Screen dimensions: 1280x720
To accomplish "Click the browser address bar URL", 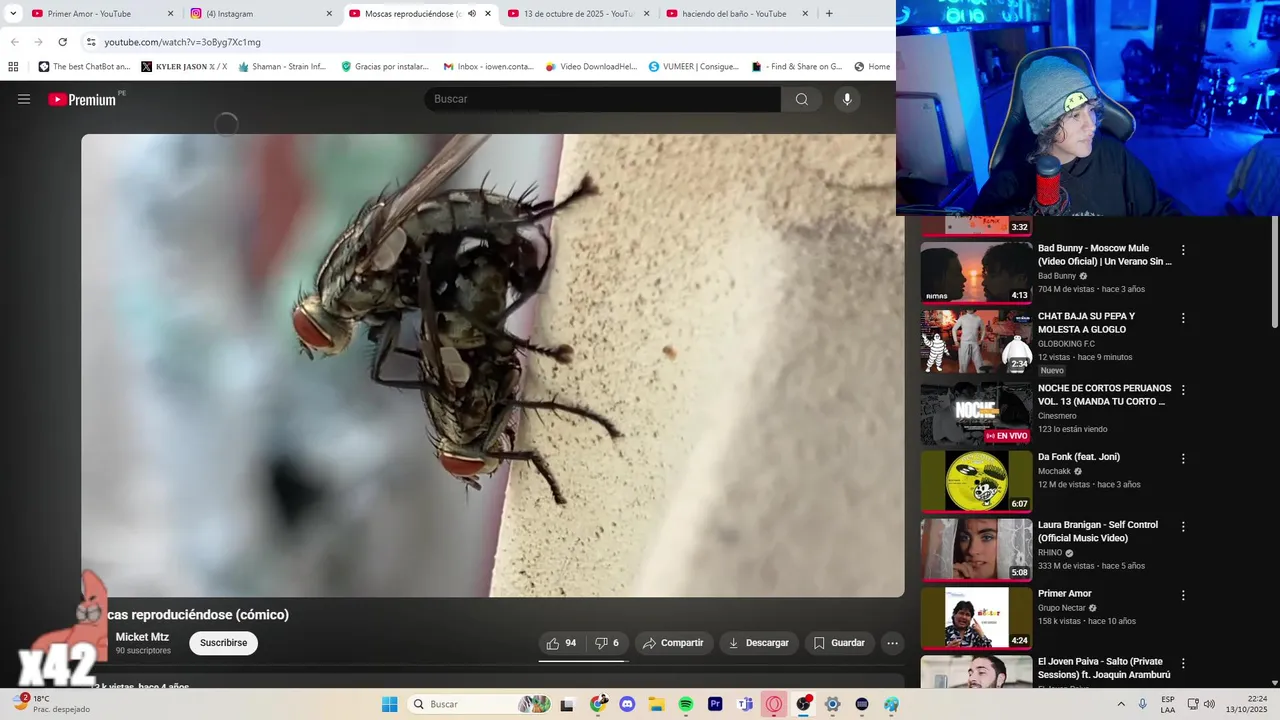I will point(182,42).
